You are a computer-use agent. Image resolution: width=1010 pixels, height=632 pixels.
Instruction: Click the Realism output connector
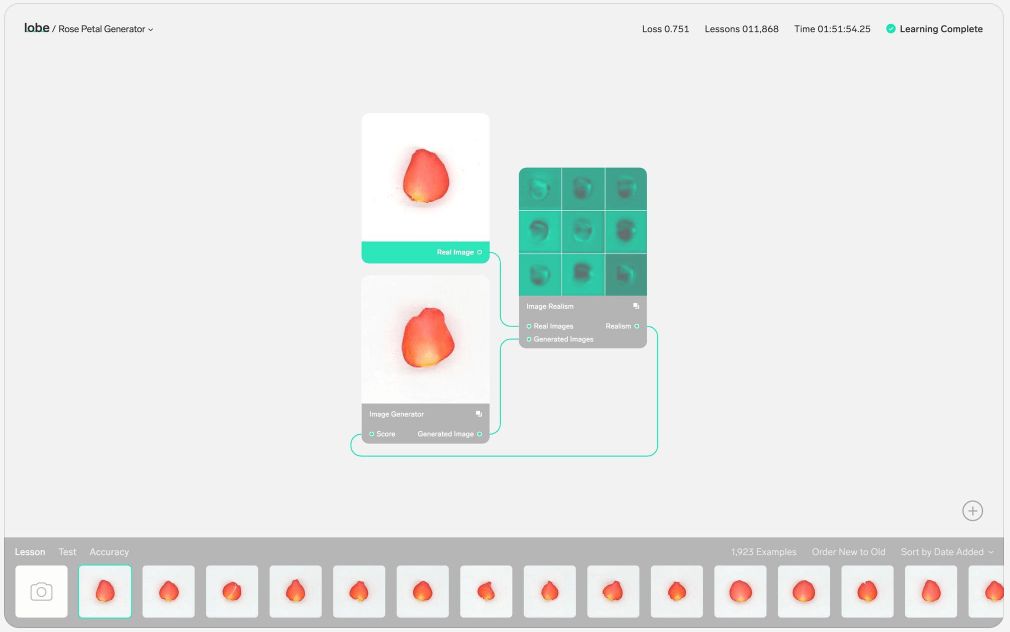(x=636, y=326)
